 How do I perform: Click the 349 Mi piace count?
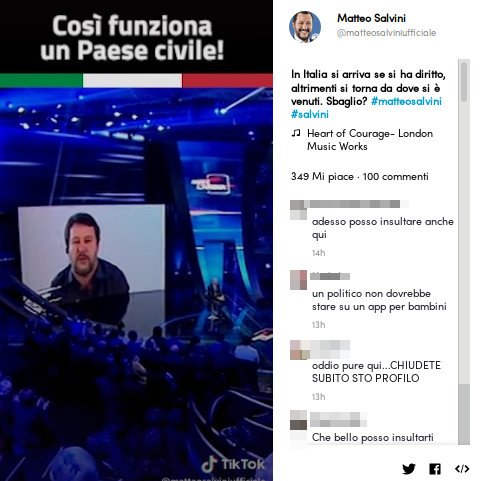coord(322,176)
